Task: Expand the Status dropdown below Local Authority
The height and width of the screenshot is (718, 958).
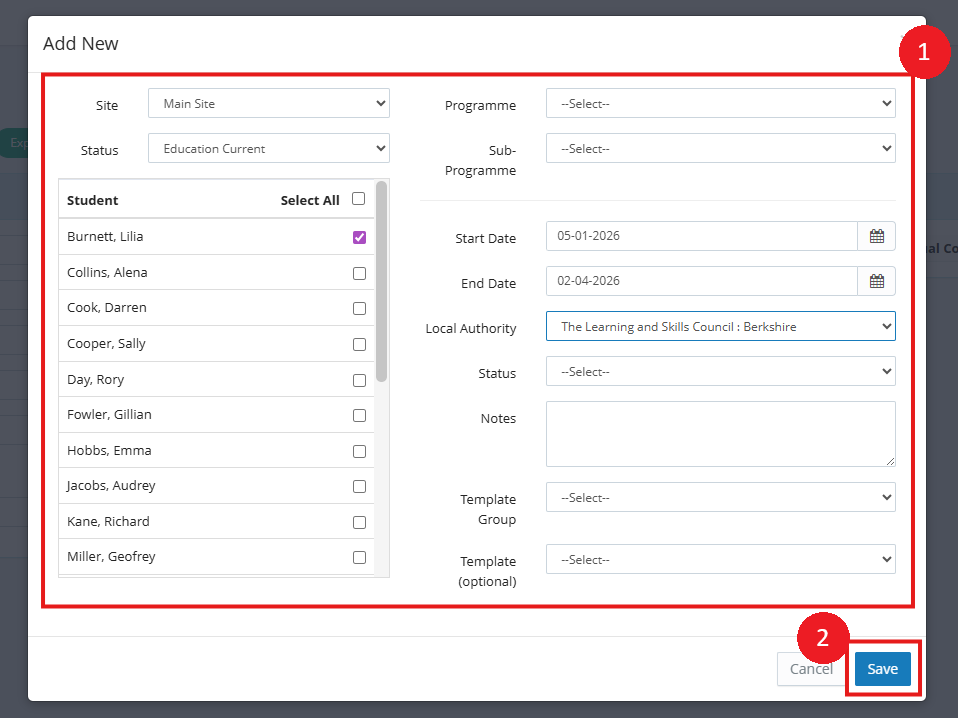Action: [721, 372]
